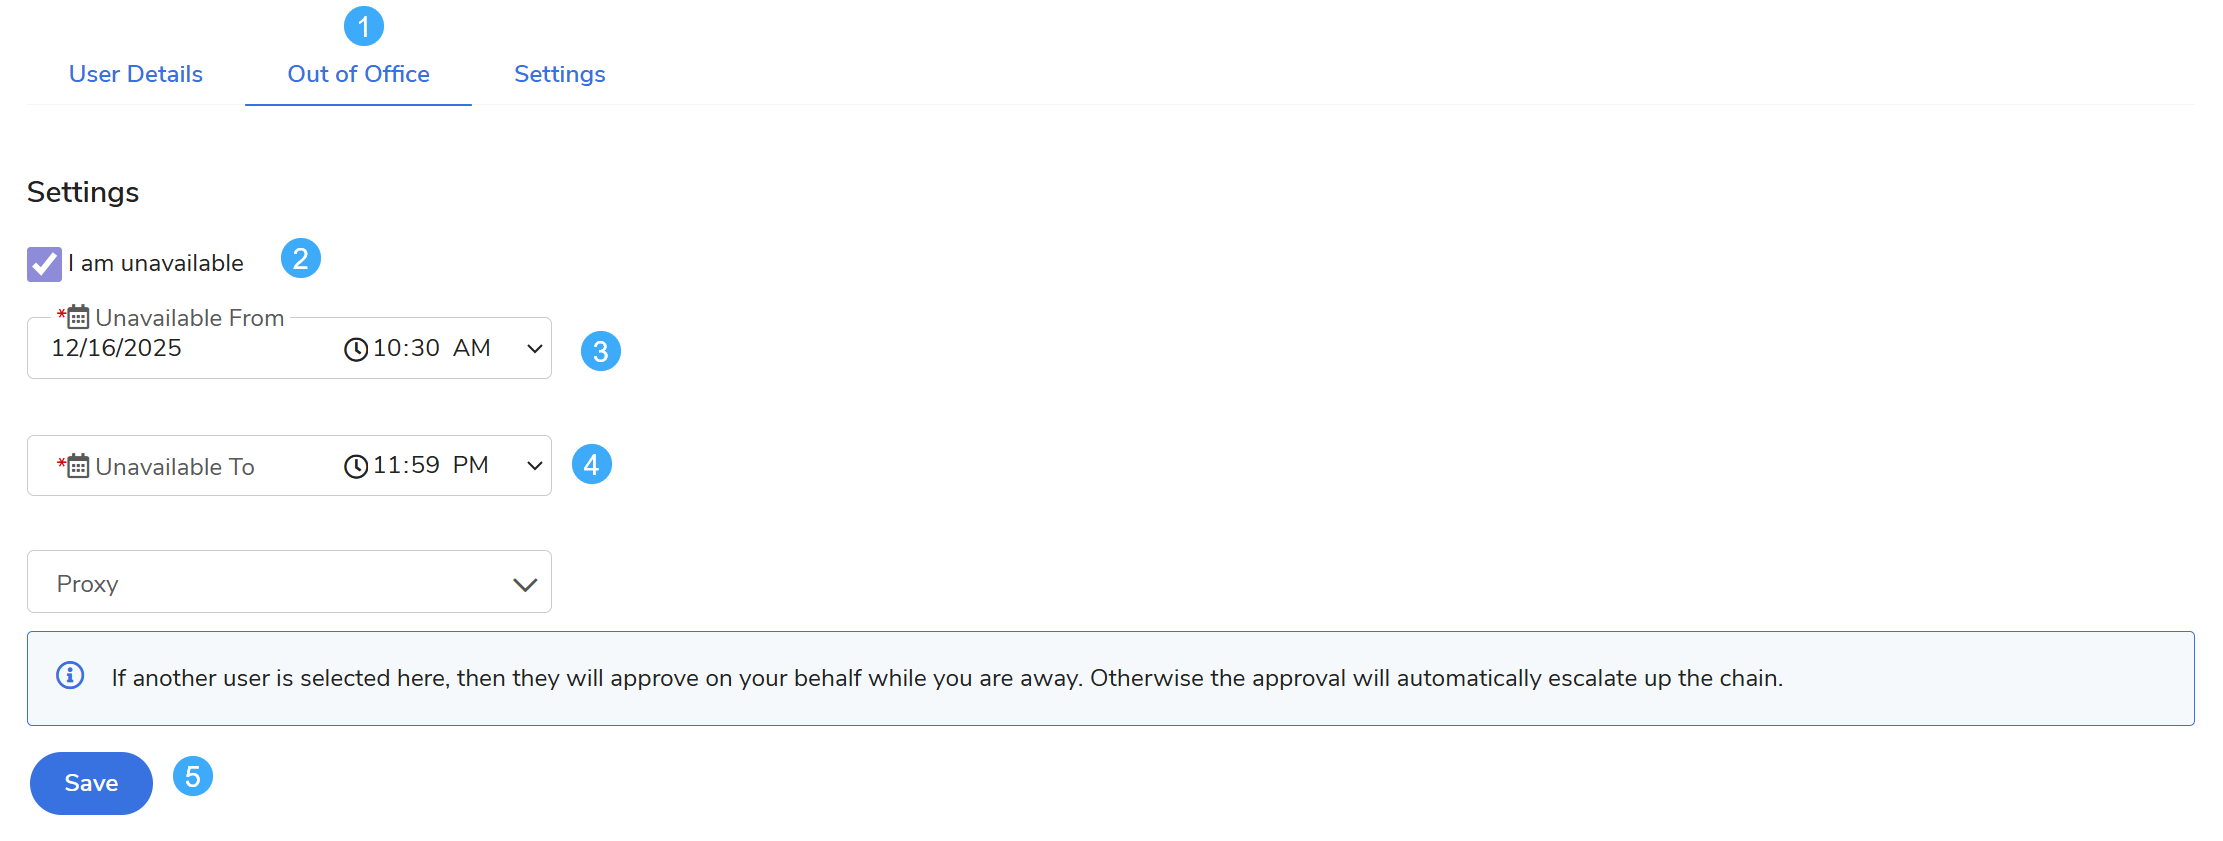Image resolution: width=2223 pixels, height=841 pixels.
Task: Open the Settings tab
Action: pyautogui.click(x=559, y=74)
